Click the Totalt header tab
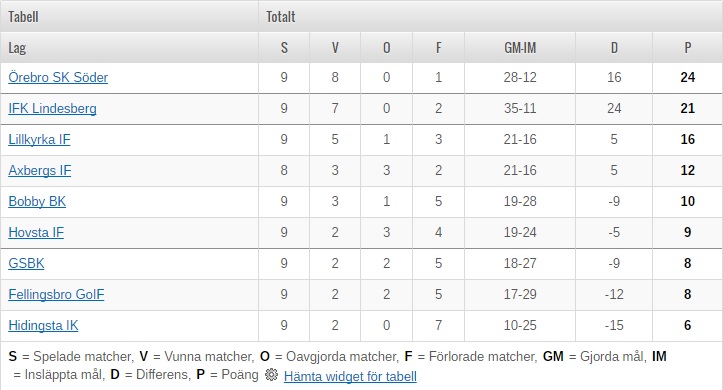The height and width of the screenshot is (390, 723). click(x=280, y=17)
